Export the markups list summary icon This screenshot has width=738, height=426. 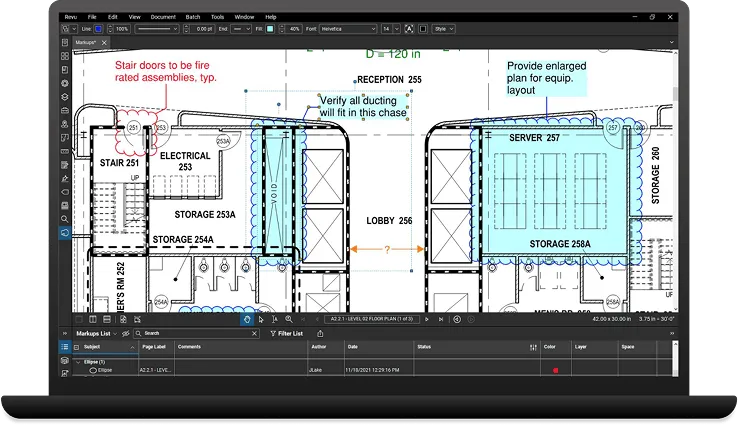pos(320,333)
